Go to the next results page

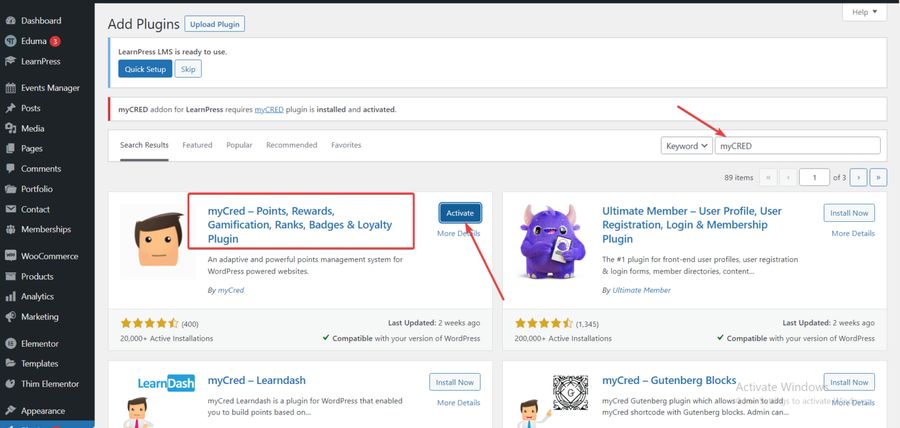(x=859, y=178)
